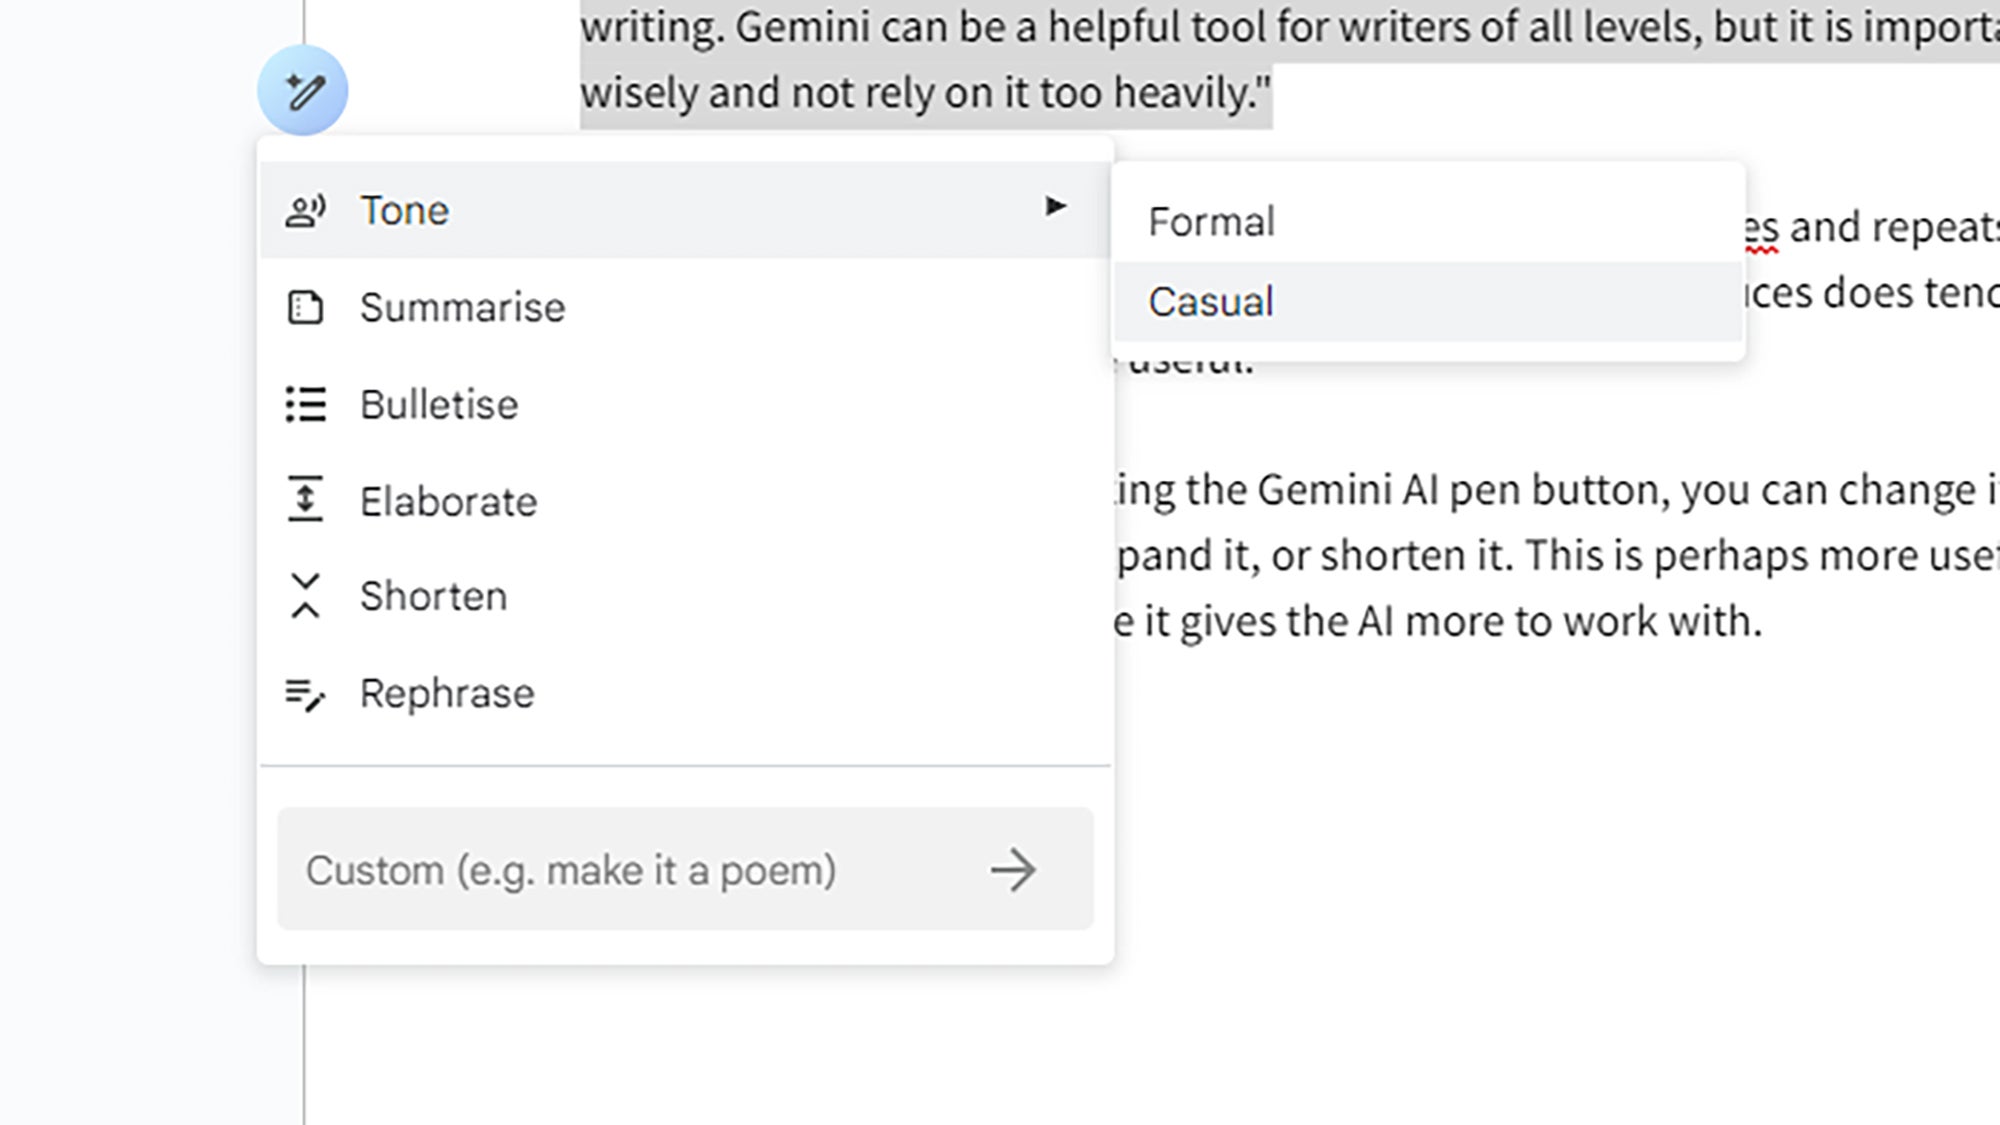Viewport: 2000px width, 1125px height.
Task: Click the Casual tone item
Action: coord(1210,301)
